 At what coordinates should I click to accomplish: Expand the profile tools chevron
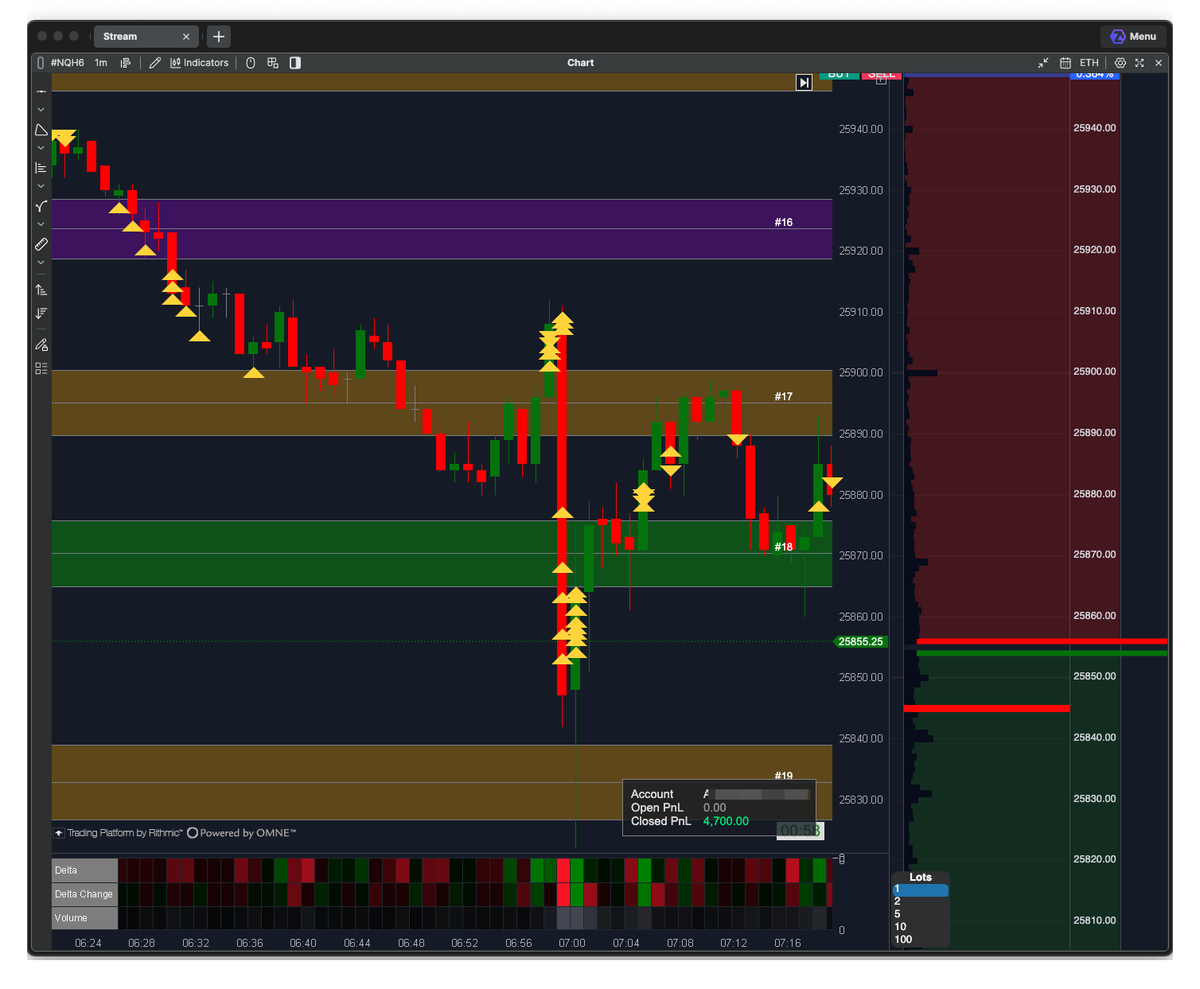point(41,186)
